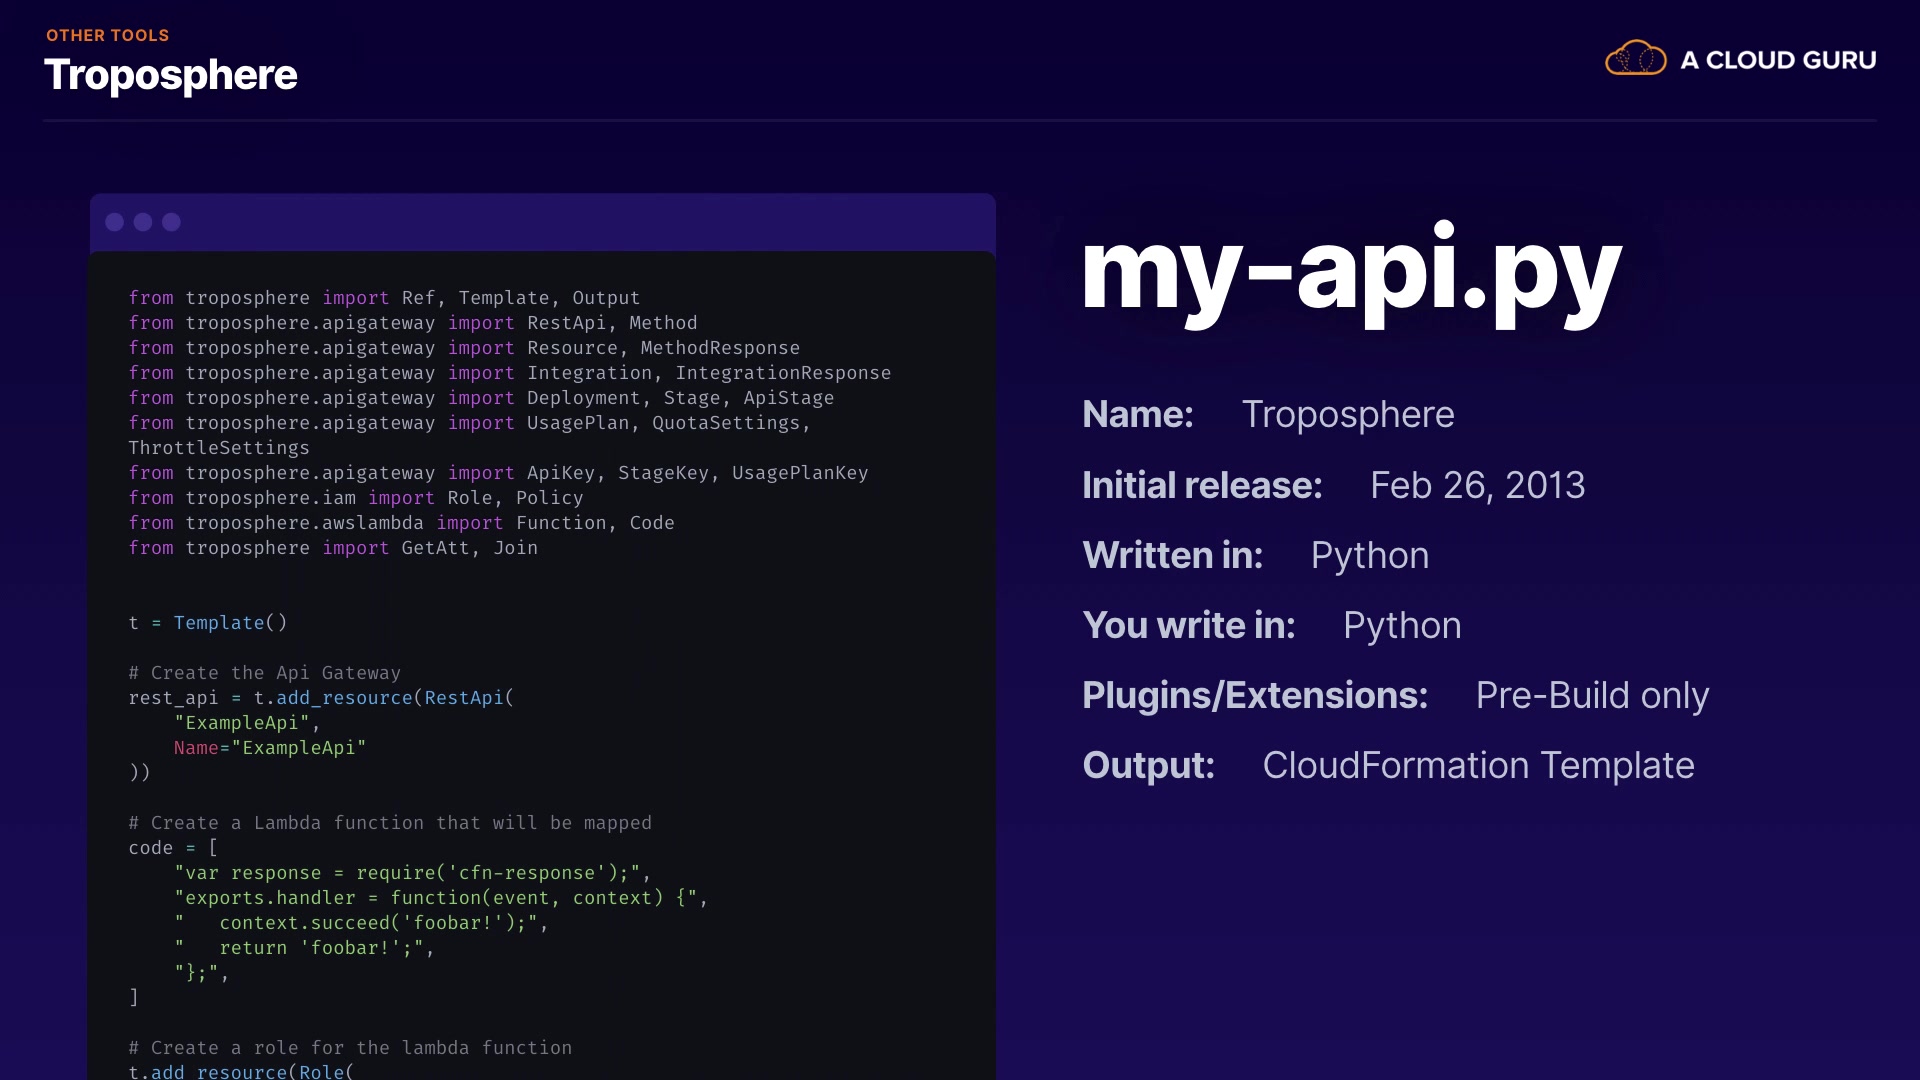Click the A CLOUD GURU brand text
This screenshot has height=1080, width=1920.
[1778, 60]
